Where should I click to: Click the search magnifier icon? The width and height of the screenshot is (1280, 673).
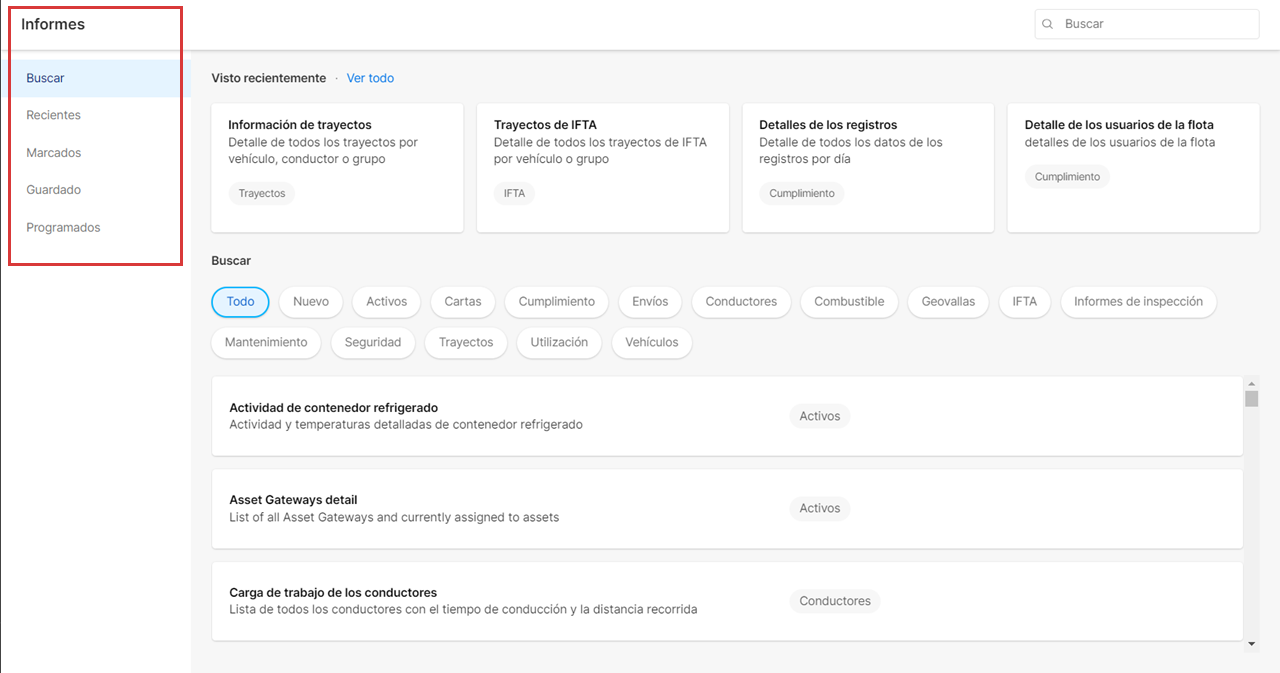[x=1048, y=24]
